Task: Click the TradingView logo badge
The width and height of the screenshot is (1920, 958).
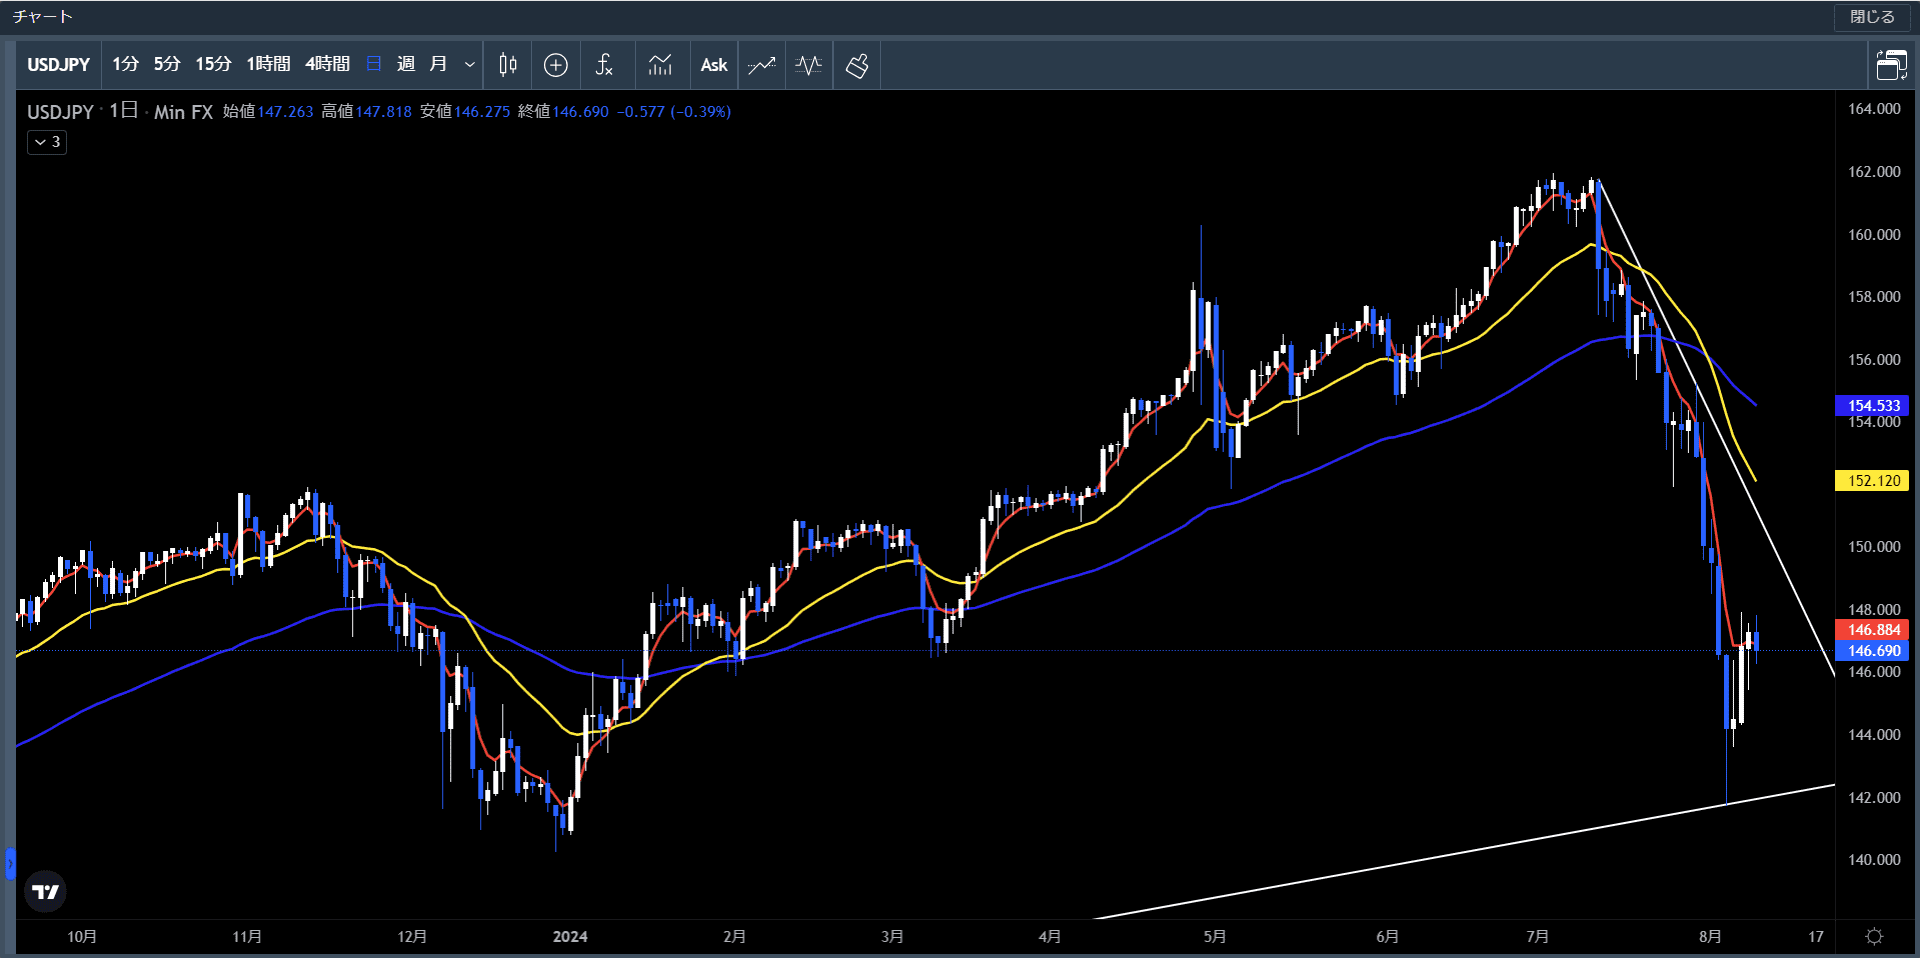Action: [45, 891]
